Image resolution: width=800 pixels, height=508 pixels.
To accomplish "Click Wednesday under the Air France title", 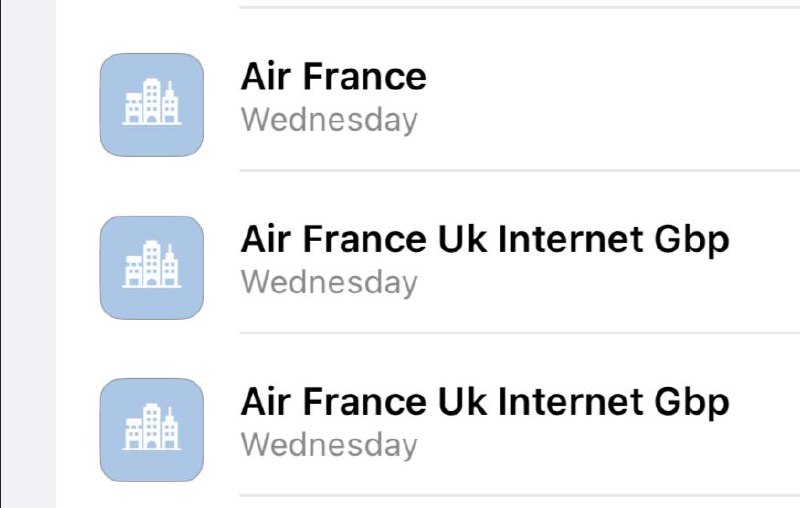I will (x=329, y=121).
